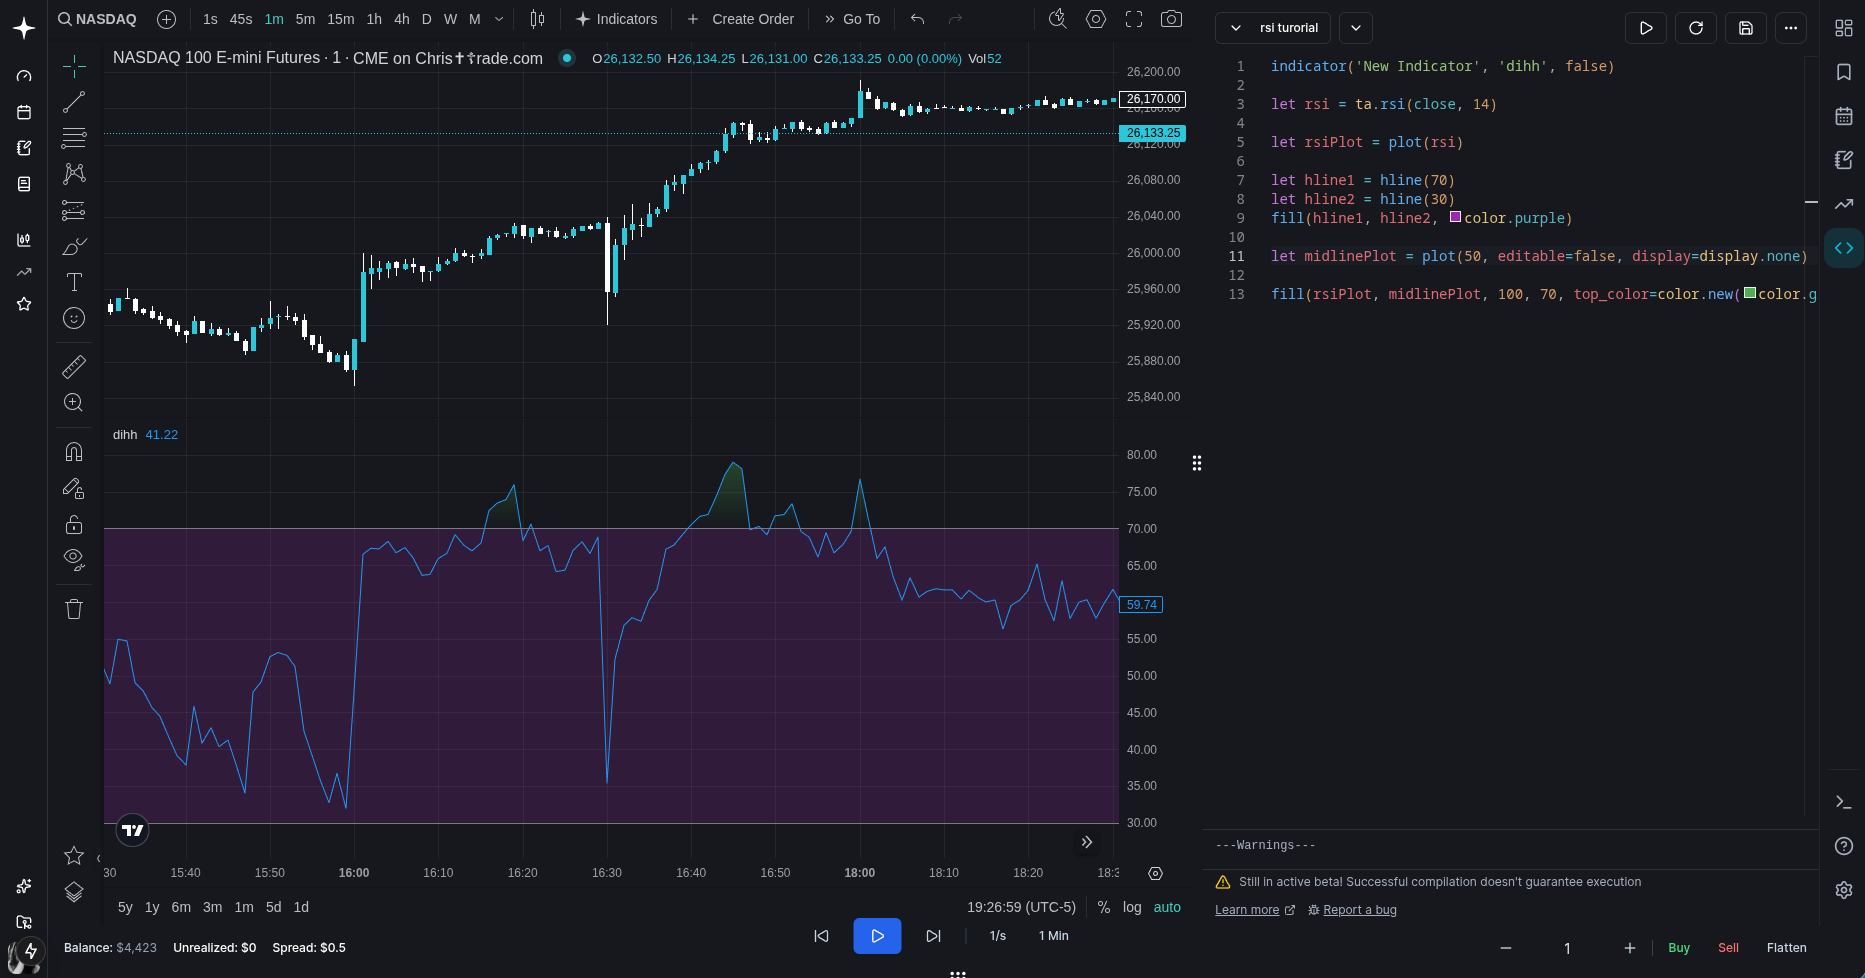Select the Text annotation tool

pyautogui.click(x=74, y=282)
